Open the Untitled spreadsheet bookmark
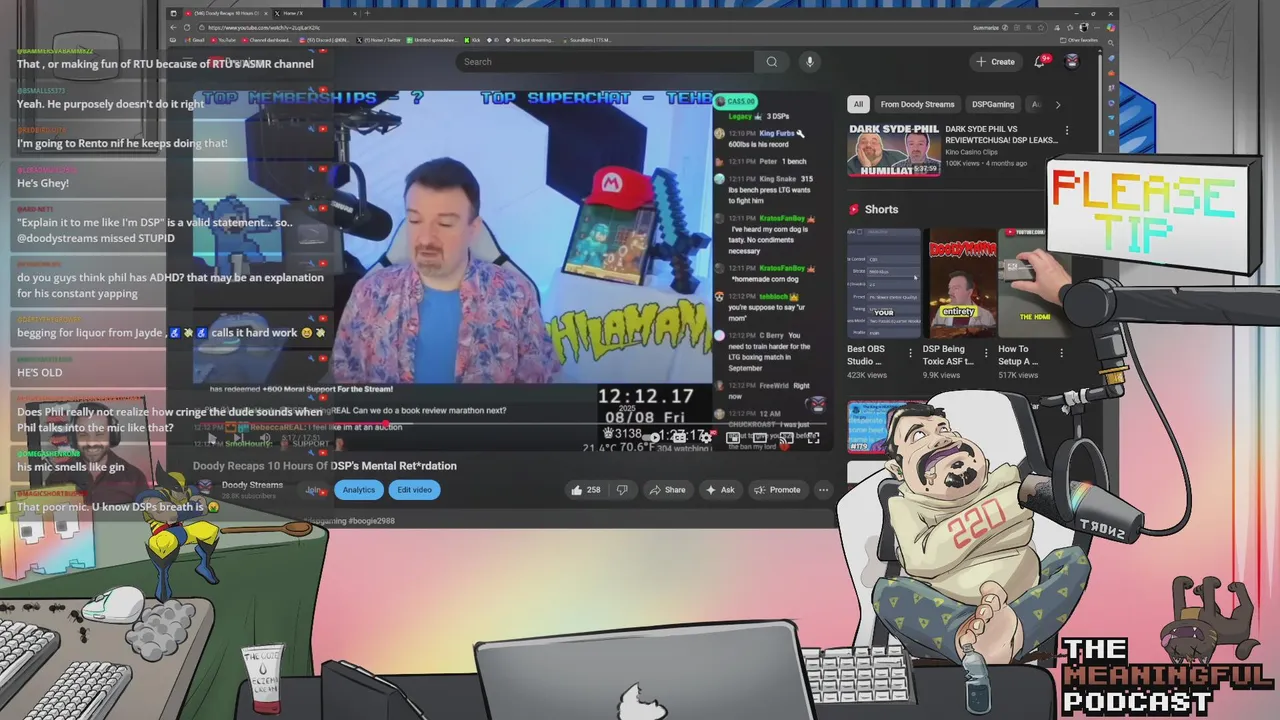Screen dimensions: 1280x720 [x=430, y=40]
